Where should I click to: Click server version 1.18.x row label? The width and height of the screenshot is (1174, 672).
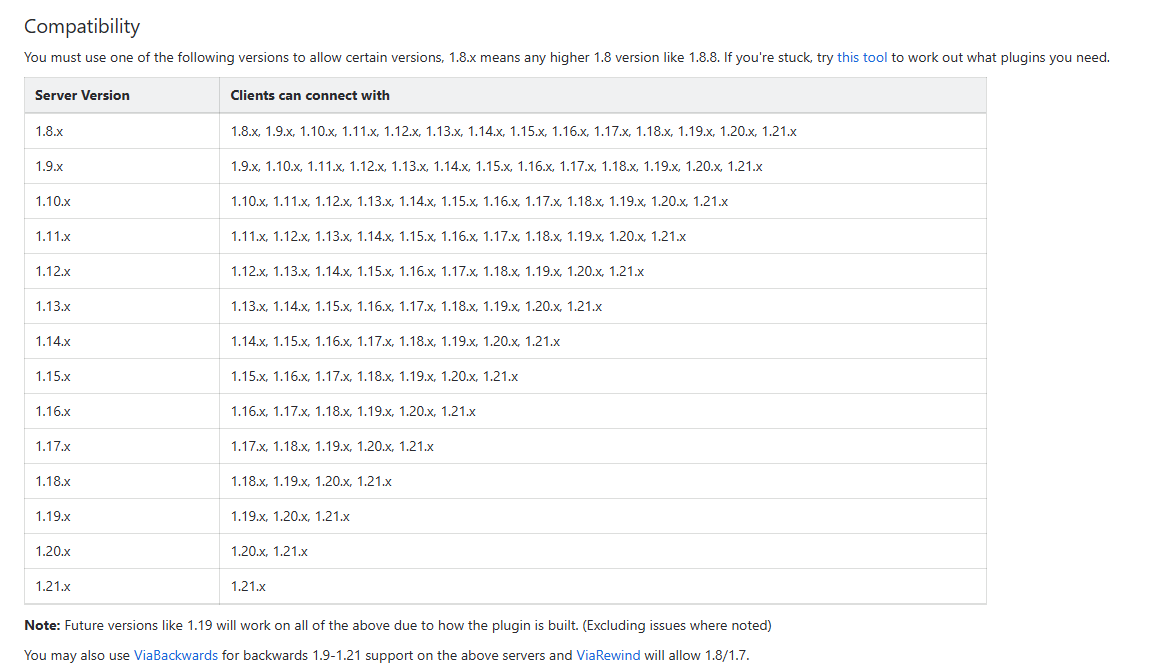(x=53, y=481)
